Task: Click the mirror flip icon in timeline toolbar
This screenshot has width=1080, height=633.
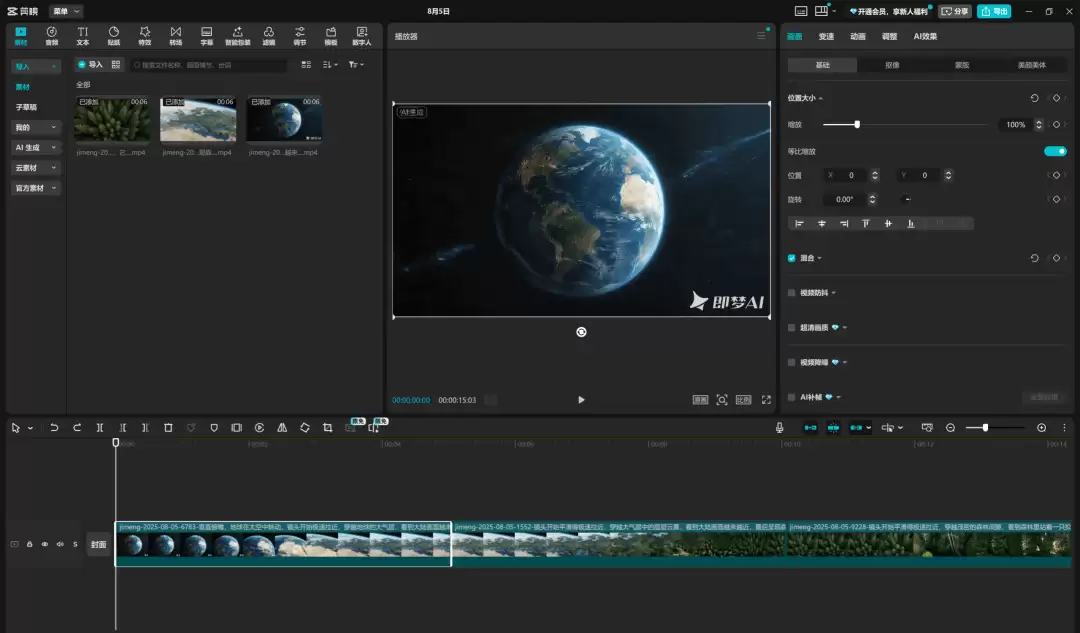Action: click(282, 428)
